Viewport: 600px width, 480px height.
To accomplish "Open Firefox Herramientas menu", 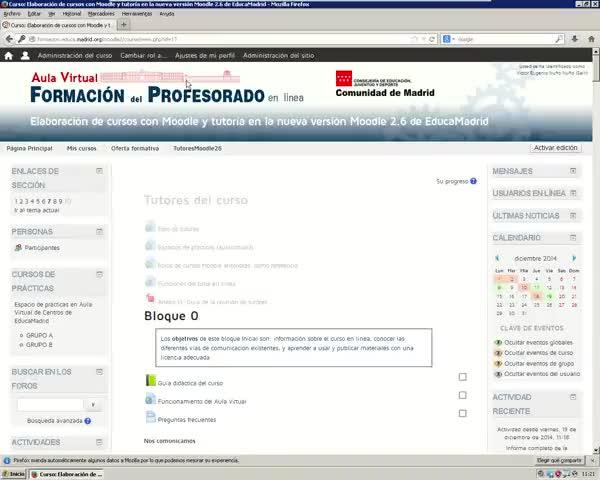I will (x=137, y=14).
